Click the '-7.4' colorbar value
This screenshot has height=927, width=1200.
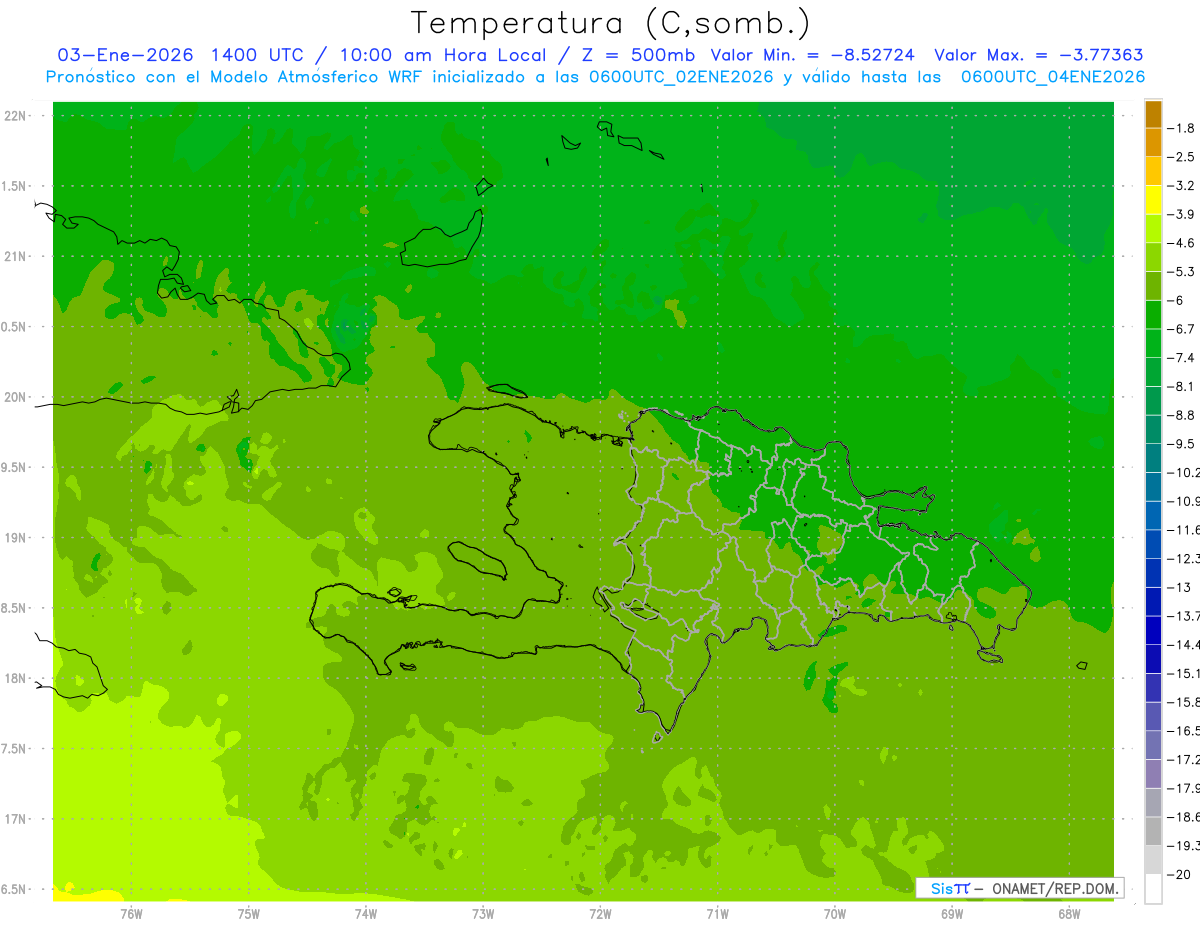(1181, 358)
